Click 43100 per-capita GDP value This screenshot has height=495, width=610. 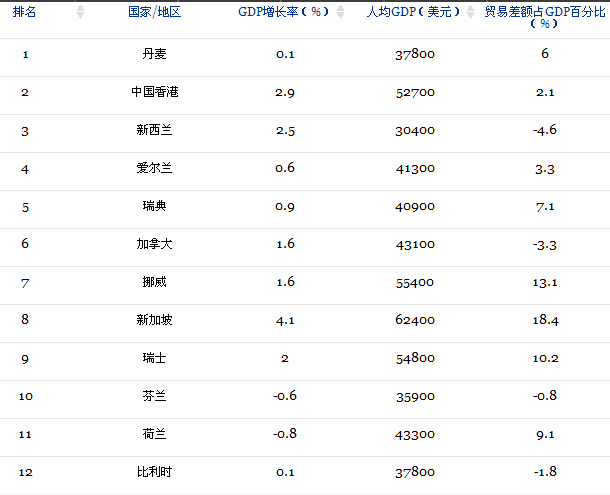pos(415,244)
